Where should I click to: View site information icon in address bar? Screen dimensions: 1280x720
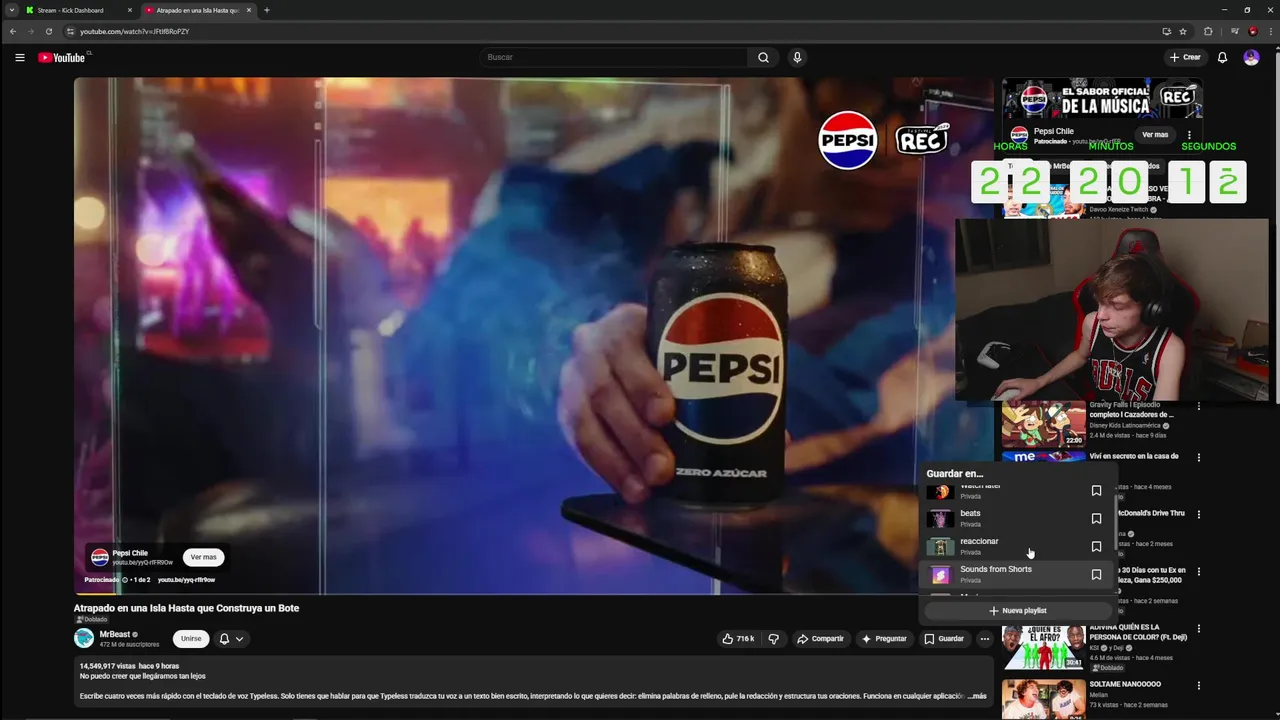[70, 31]
